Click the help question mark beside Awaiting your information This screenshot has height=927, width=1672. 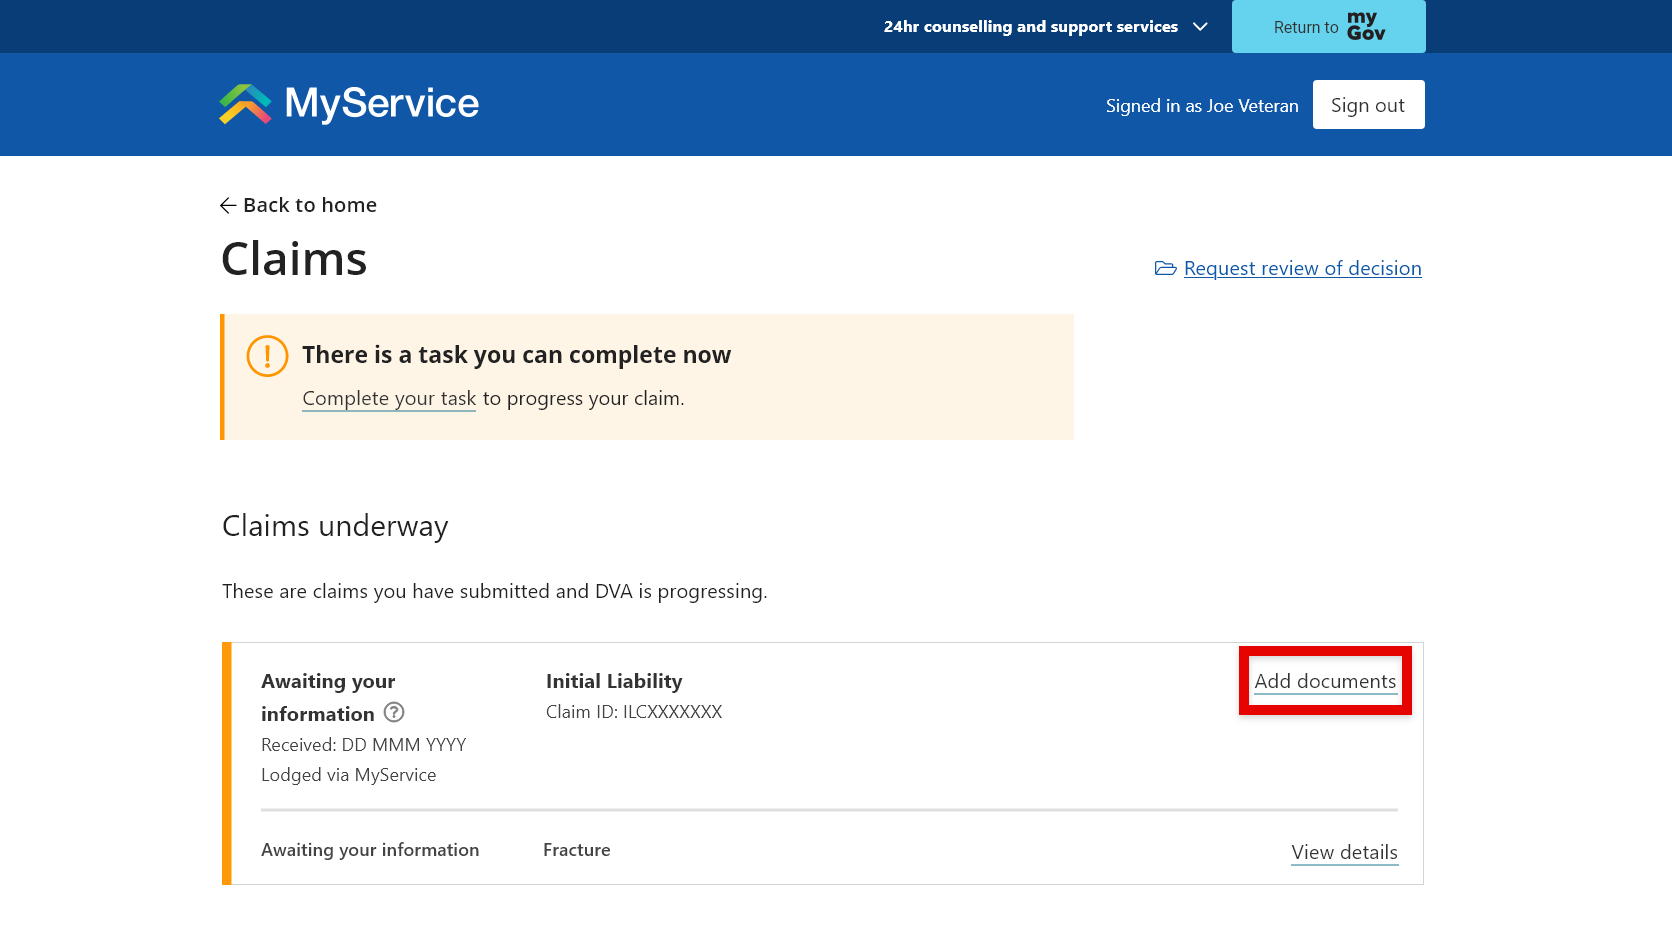(394, 712)
